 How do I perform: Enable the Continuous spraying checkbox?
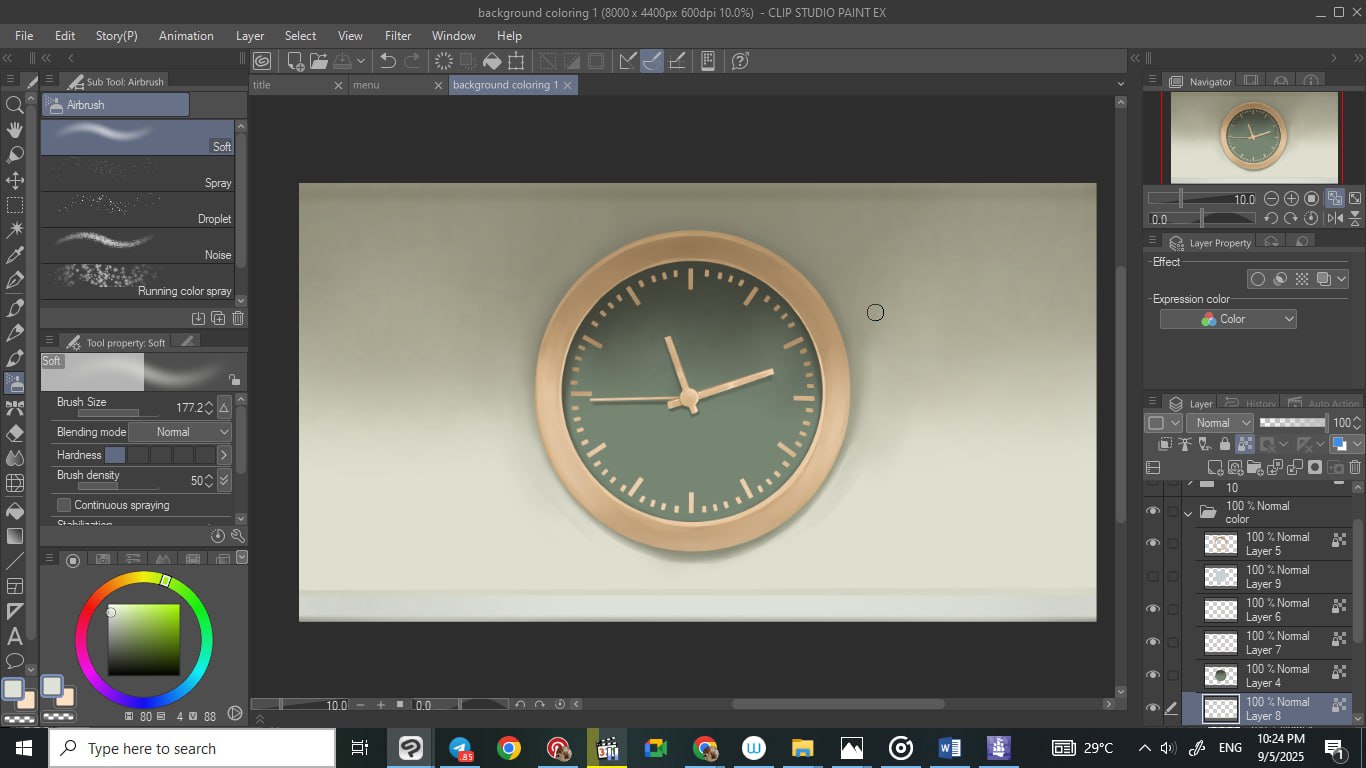pos(64,505)
